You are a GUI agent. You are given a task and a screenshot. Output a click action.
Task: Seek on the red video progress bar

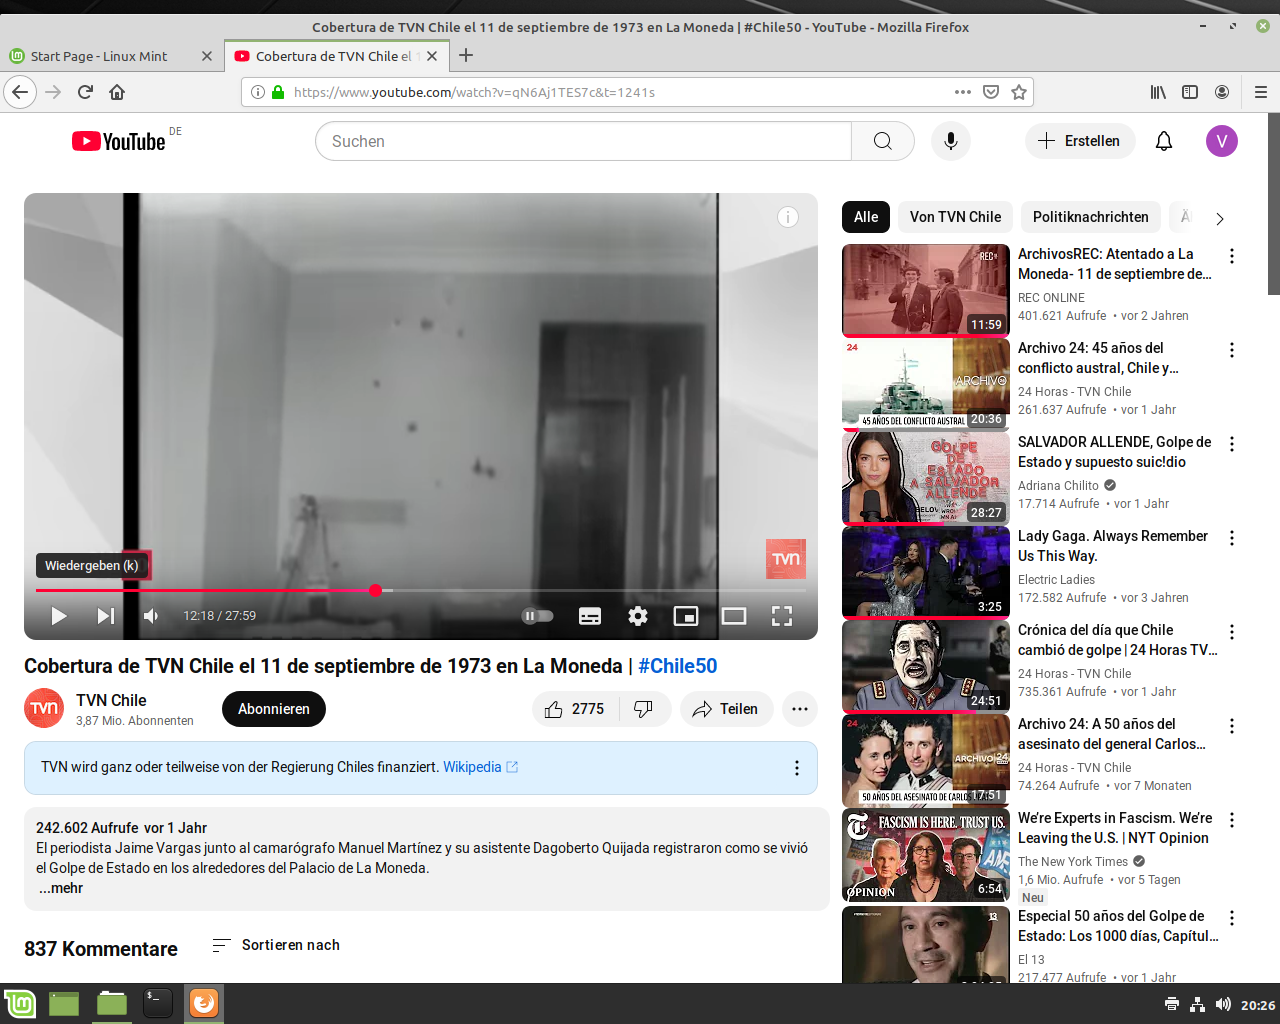click(x=421, y=590)
